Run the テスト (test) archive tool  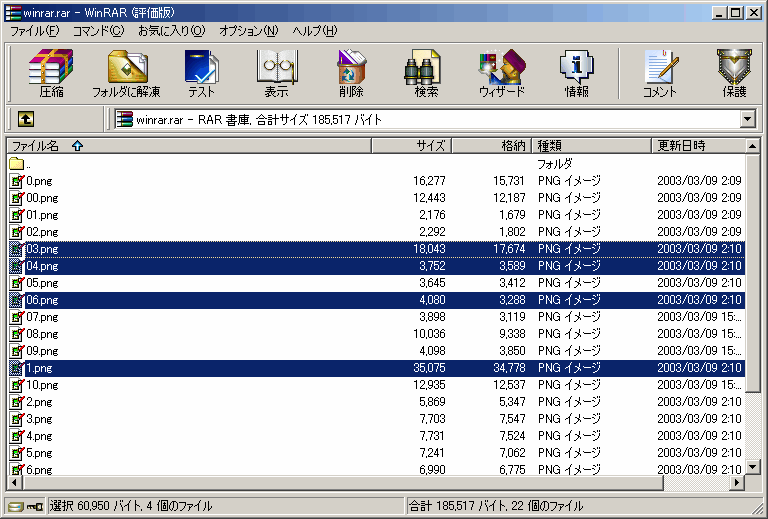[x=201, y=73]
